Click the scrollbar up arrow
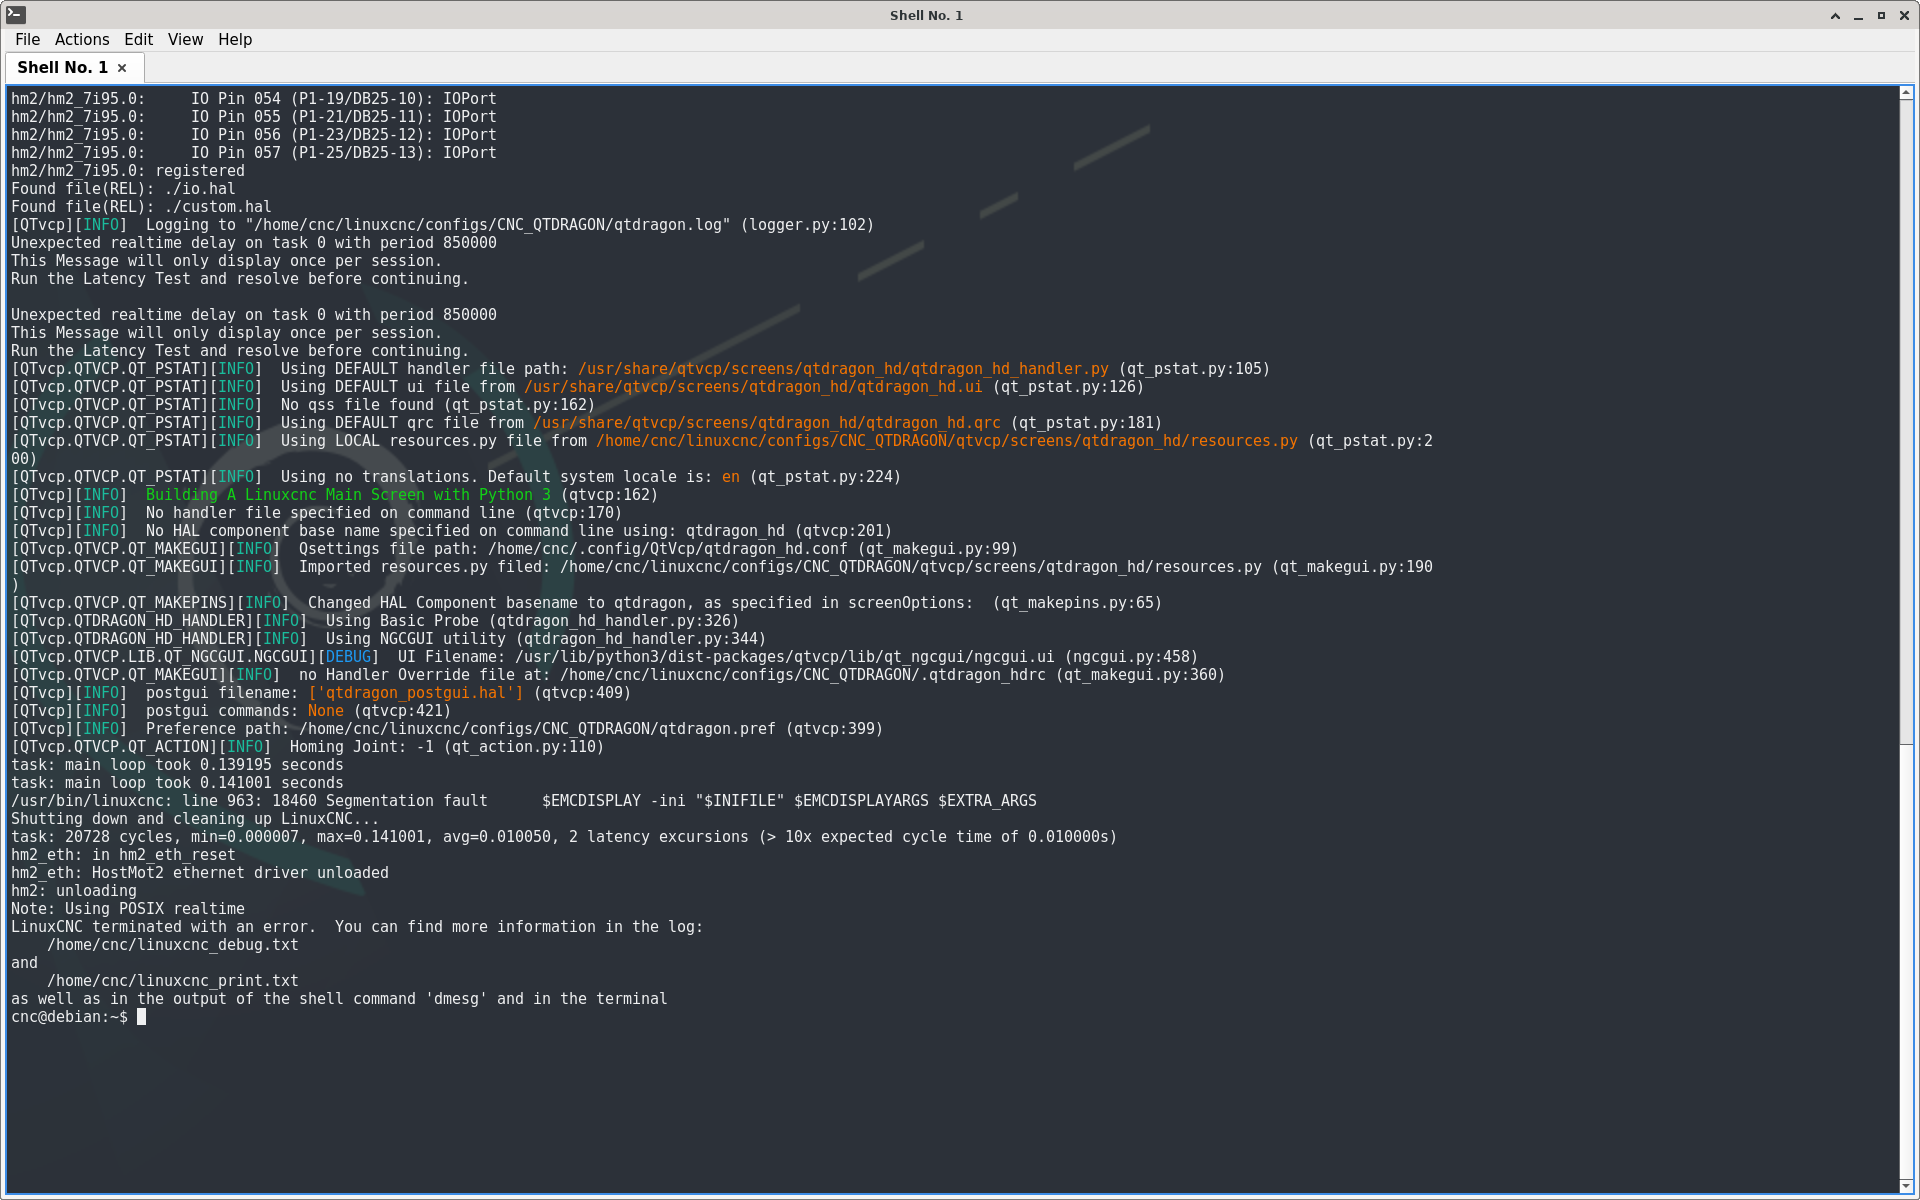 [1906, 93]
